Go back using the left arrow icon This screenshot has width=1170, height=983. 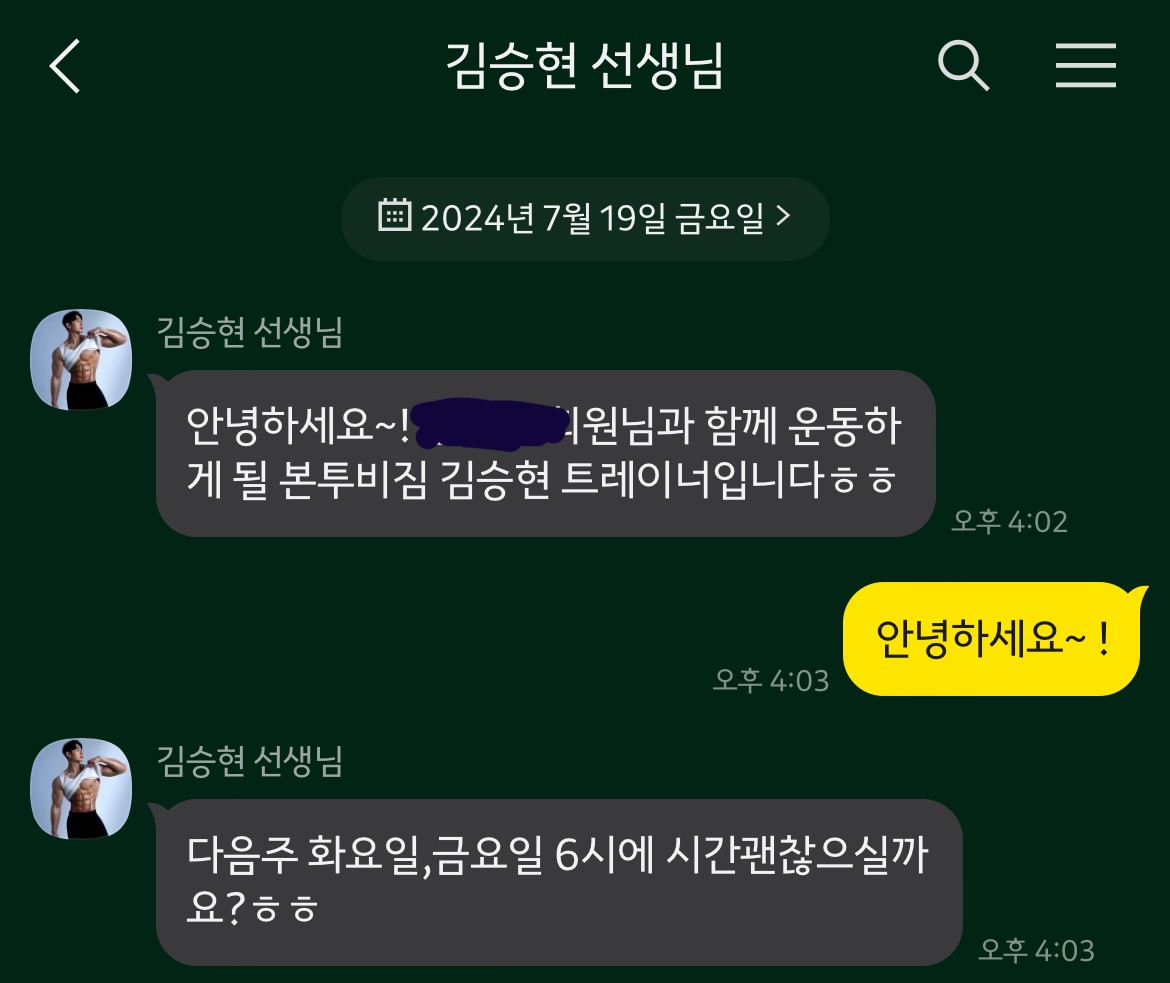point(65,66)
